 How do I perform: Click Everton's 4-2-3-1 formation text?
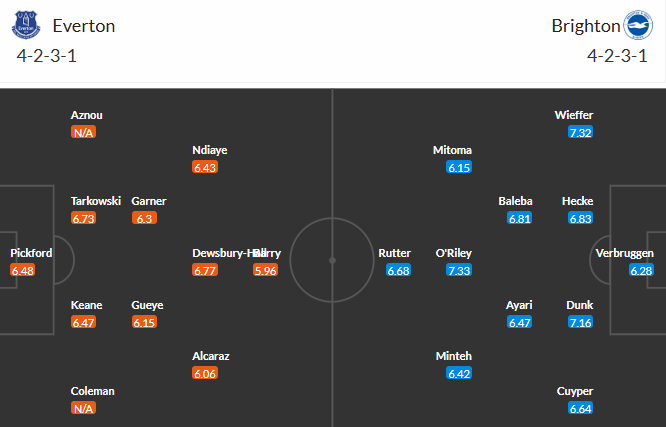click(47, 55)
